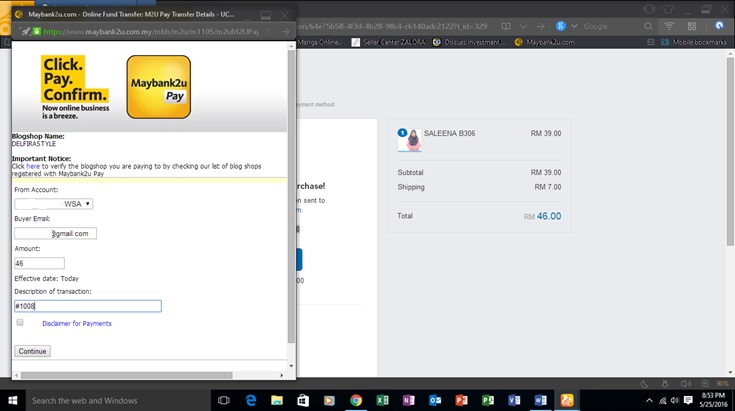Image resolution: width=735 pixels, height=411 pixels.
Task: Expand the search engine selector arrow
Action: [574, 26]
